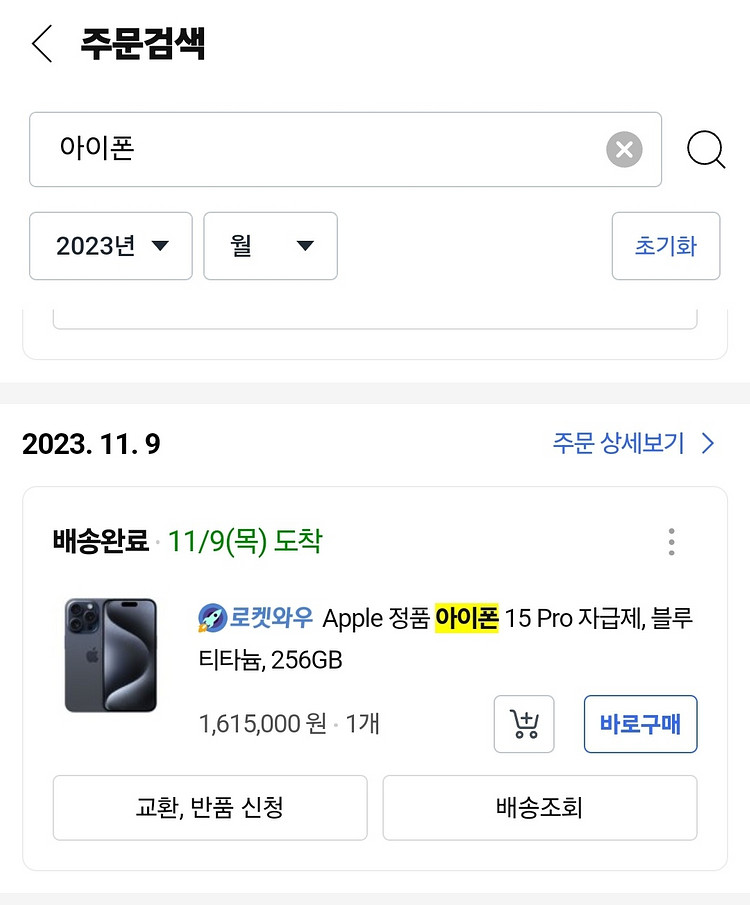The width and height of the screenshot is (750, 905).
Task: Clear the 아이폰 search text with the X icon
Action: pyautogui.click(x=624, y=149)
